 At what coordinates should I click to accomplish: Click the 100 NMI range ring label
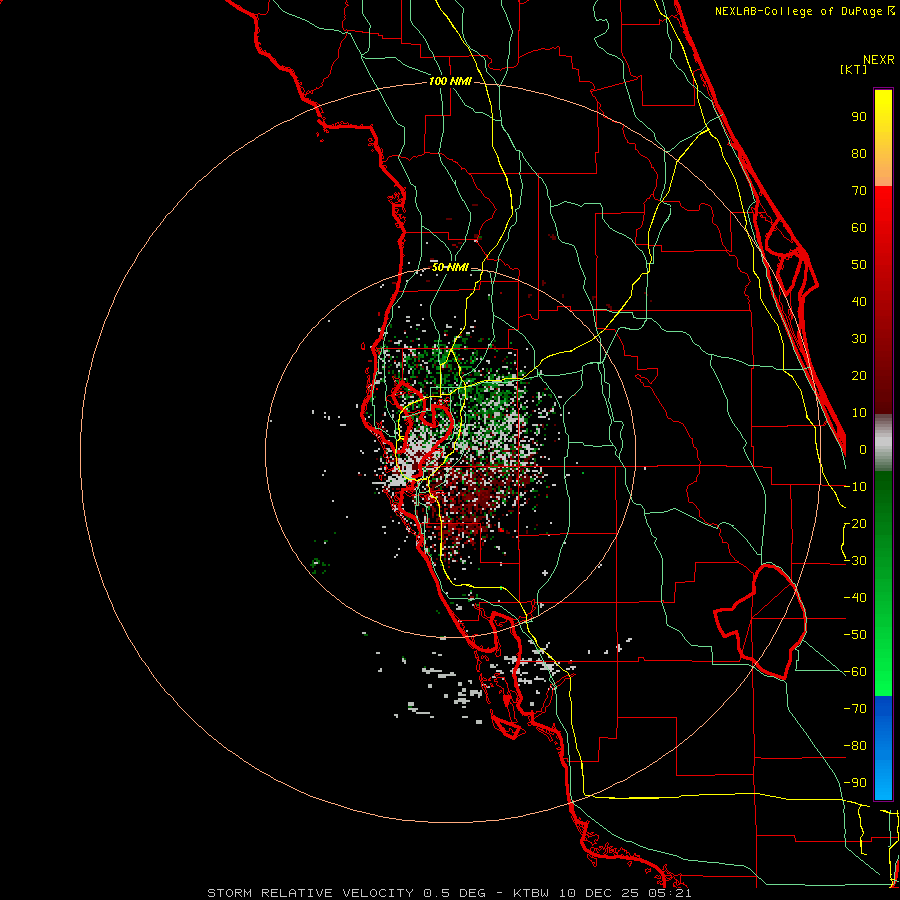[x=450, y=82]
